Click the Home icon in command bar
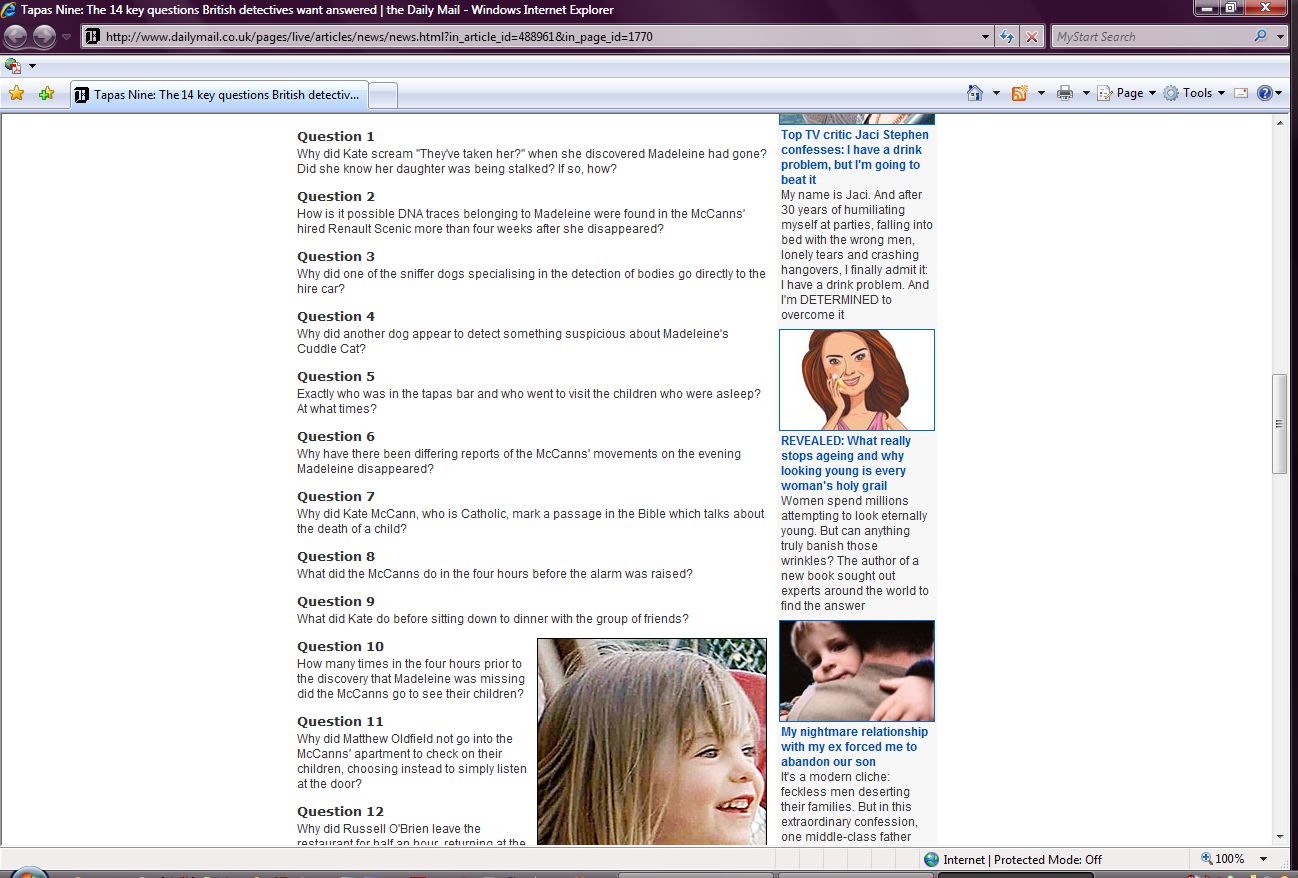Viewport: 1298px width, 878px height. pos(975,93)
